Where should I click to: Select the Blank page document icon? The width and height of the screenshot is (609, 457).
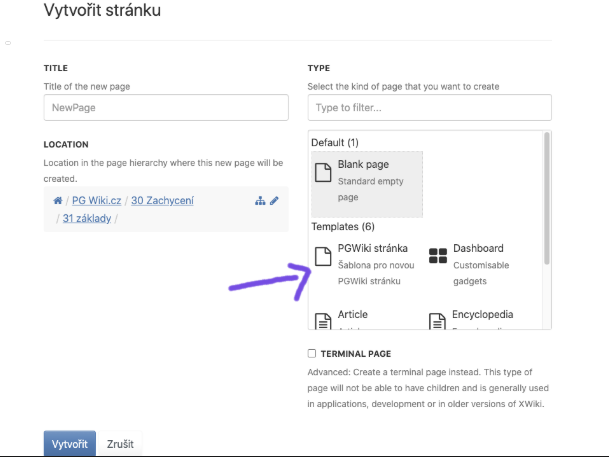pos(323,172)
